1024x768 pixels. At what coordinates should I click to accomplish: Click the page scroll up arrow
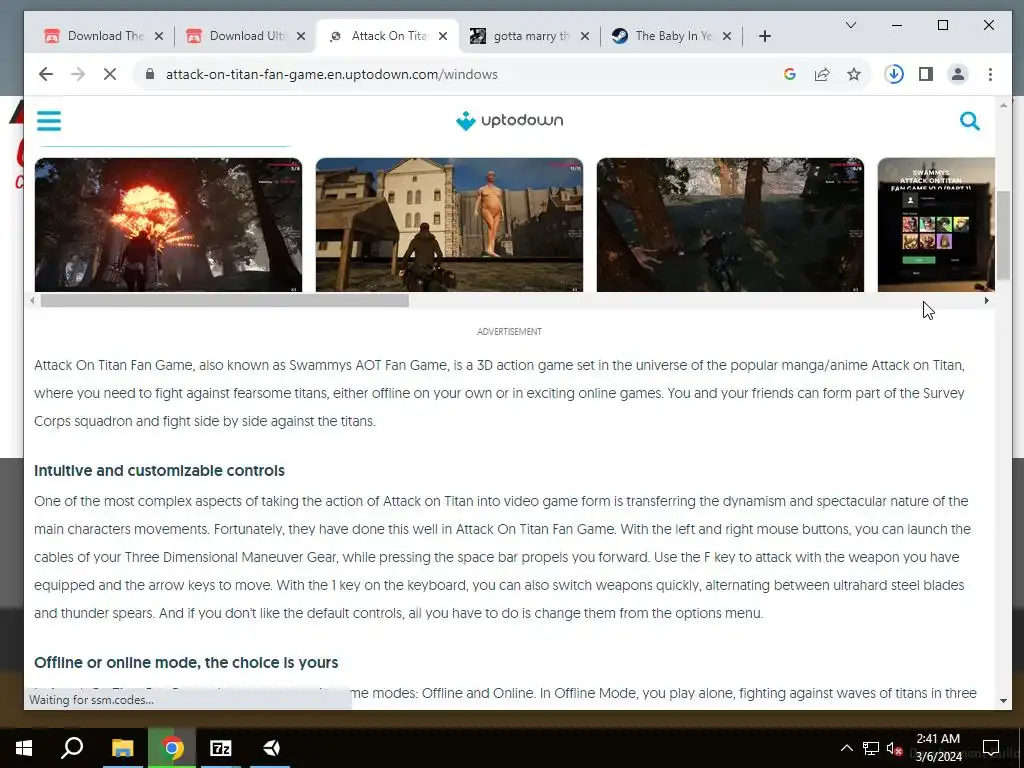coord(1003,104)
